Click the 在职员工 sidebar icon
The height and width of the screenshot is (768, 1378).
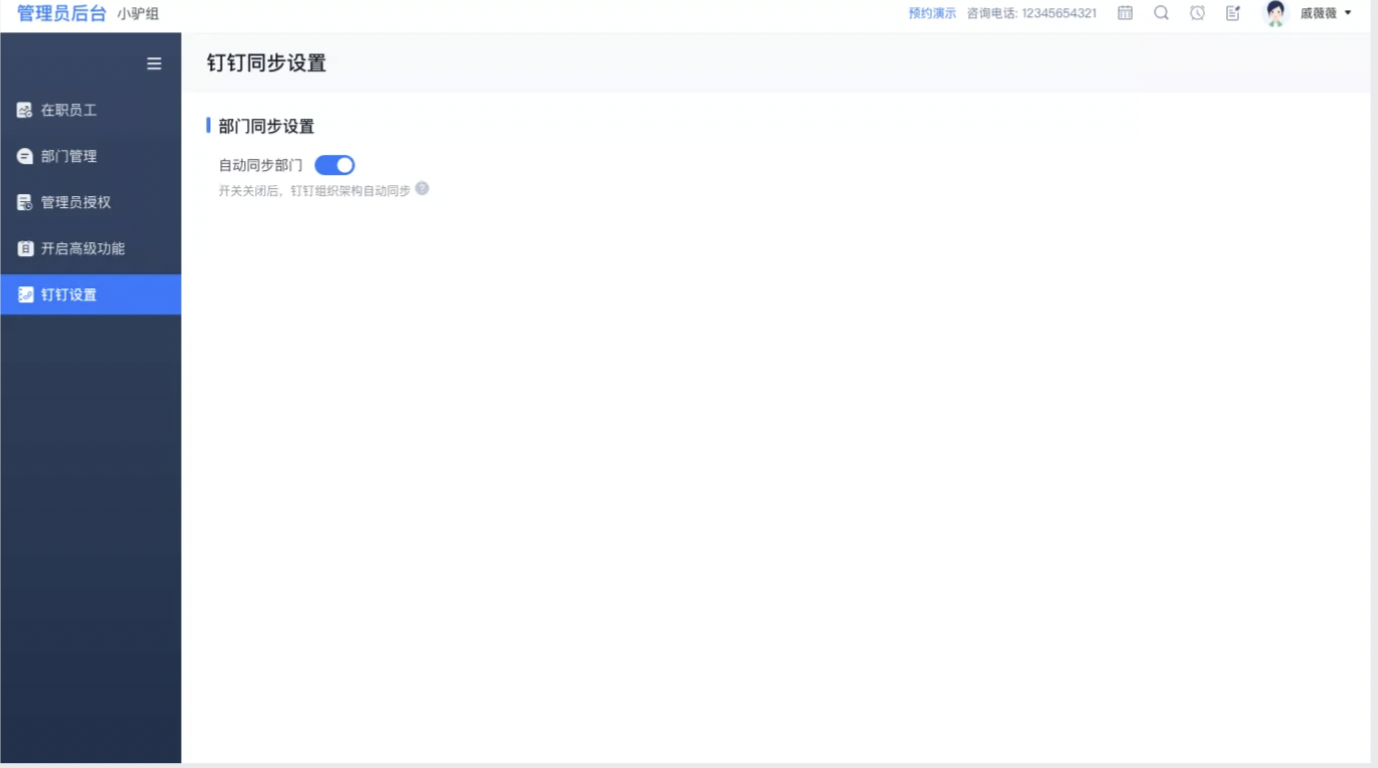point(25,110)
